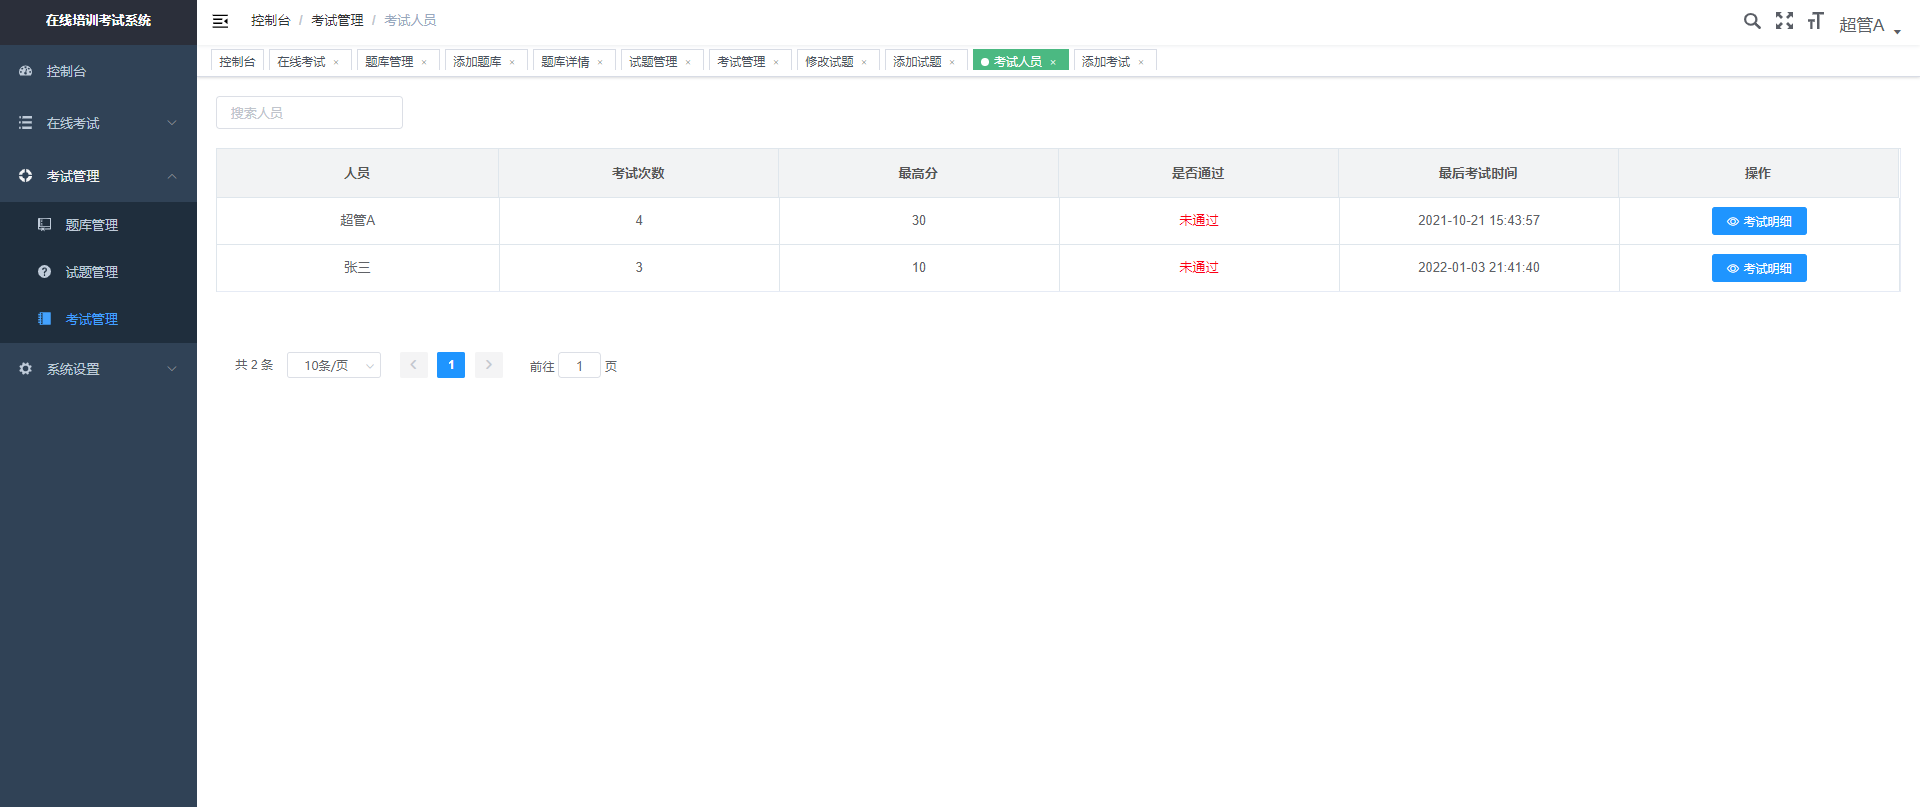Image resolution: width=1920 pixels, height=807 pixels.
Task: Click the 在线考试 list icon in sidebar
Action: [x=26, y=123]
